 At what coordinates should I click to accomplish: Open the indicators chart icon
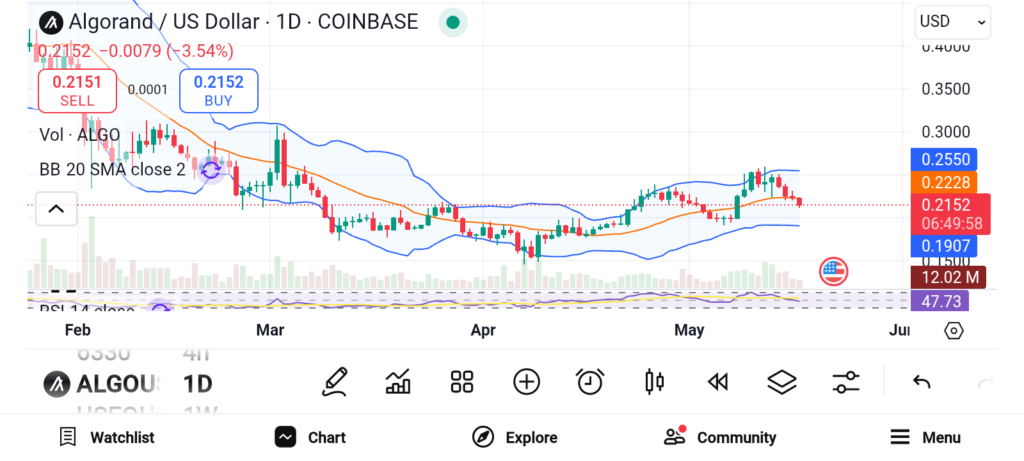pyautogui.click(x=398, y=381)
